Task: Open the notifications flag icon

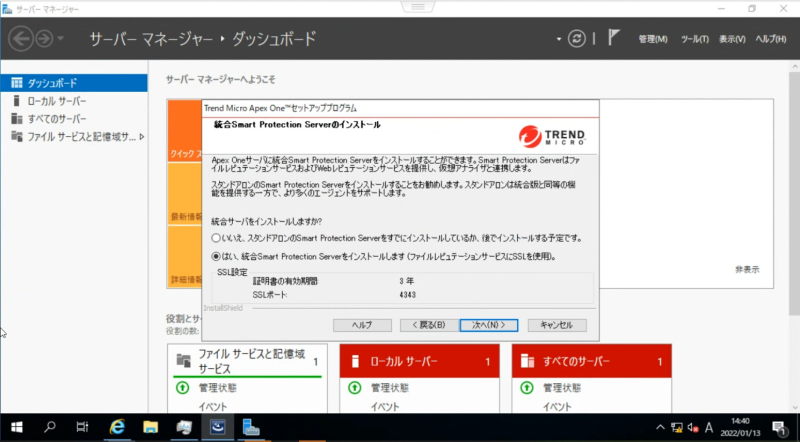Action: (x=613, y=38)
